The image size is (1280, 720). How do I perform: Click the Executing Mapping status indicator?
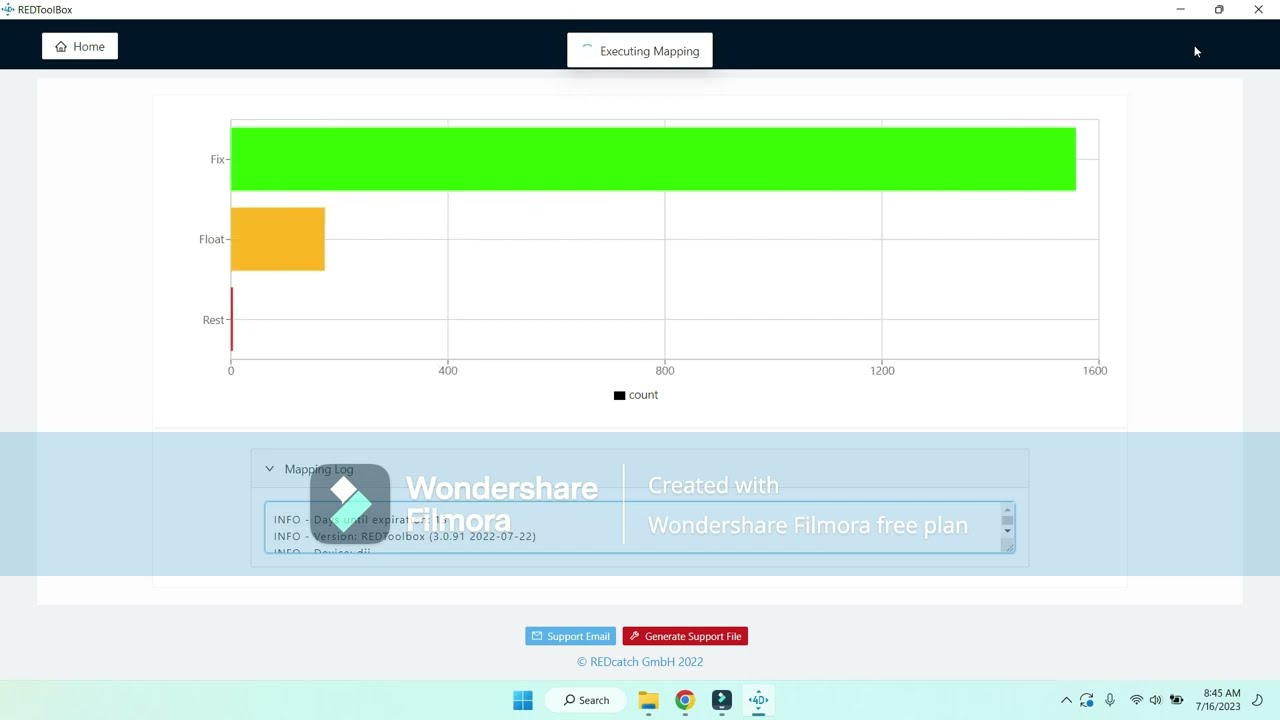640,51
